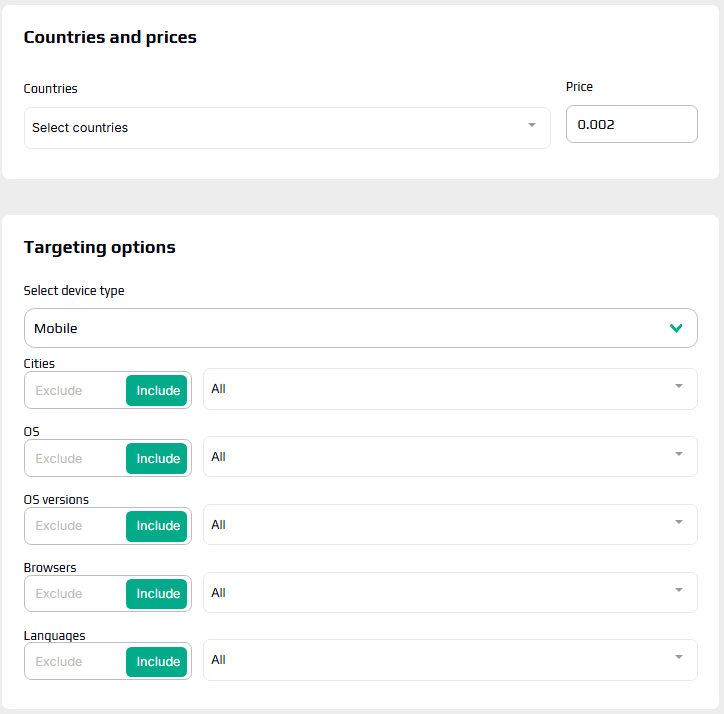Click the OS versions dropdown arrow

[x=679, y=522]
